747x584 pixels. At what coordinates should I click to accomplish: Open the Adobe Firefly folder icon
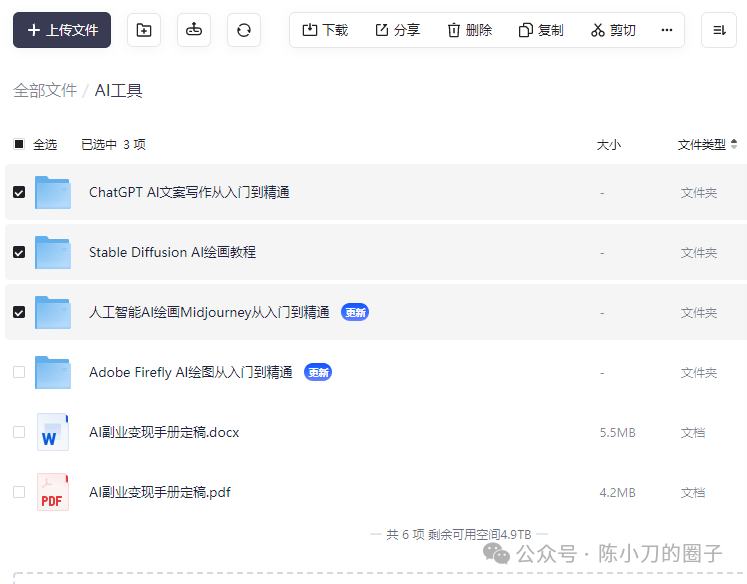pos(53,372)
